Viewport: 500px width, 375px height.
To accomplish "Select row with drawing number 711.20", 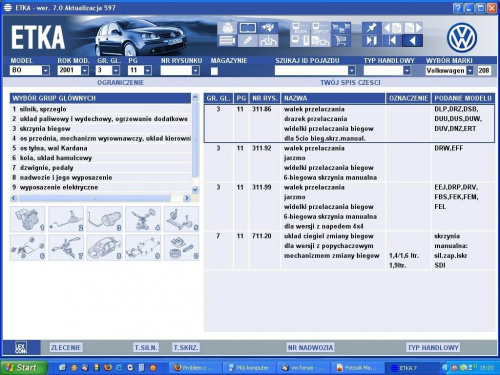I will [349, 250].
